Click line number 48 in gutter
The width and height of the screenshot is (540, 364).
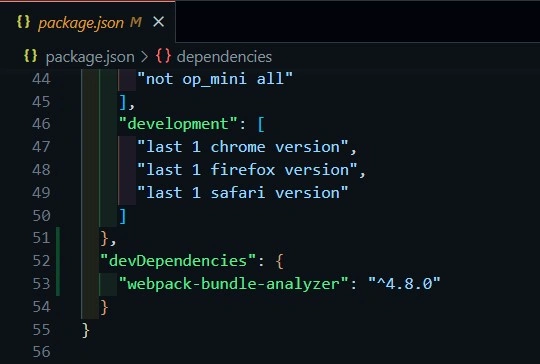pos(41,170)
